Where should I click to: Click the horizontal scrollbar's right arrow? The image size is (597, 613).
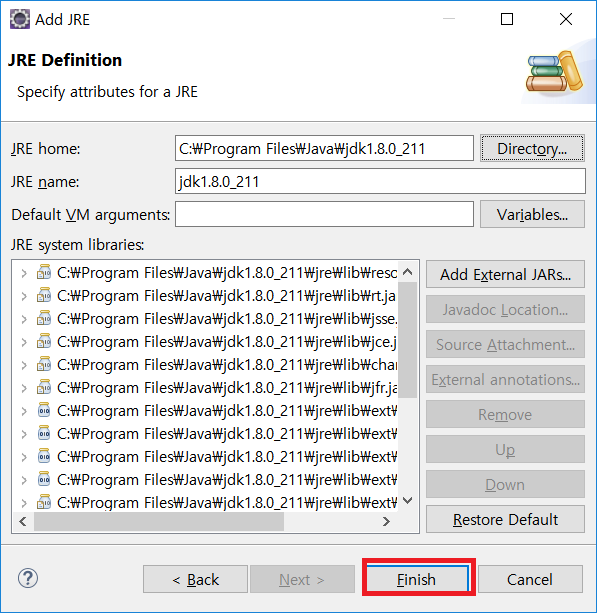point(387,521)
